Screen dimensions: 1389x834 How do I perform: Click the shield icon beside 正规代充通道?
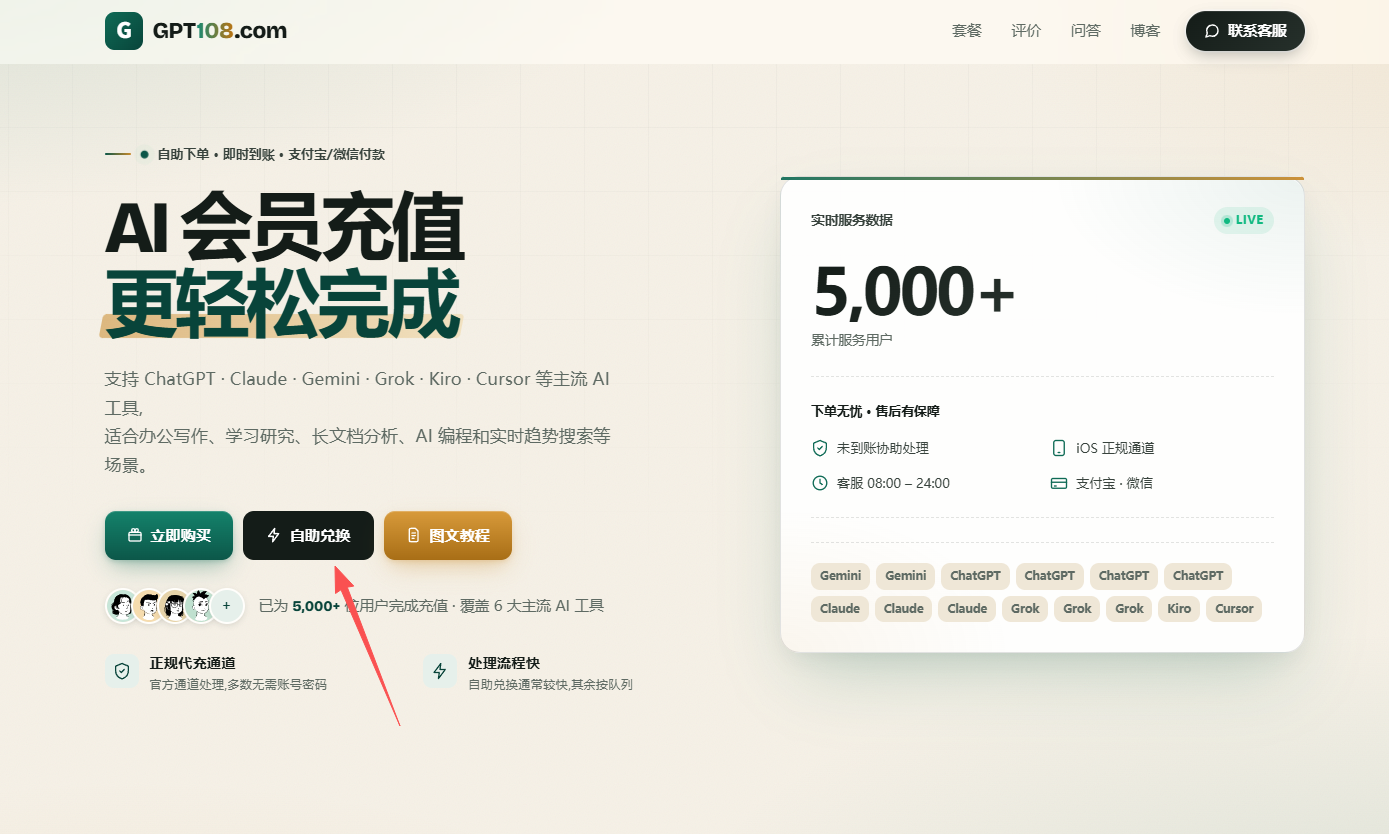[122, 671]
